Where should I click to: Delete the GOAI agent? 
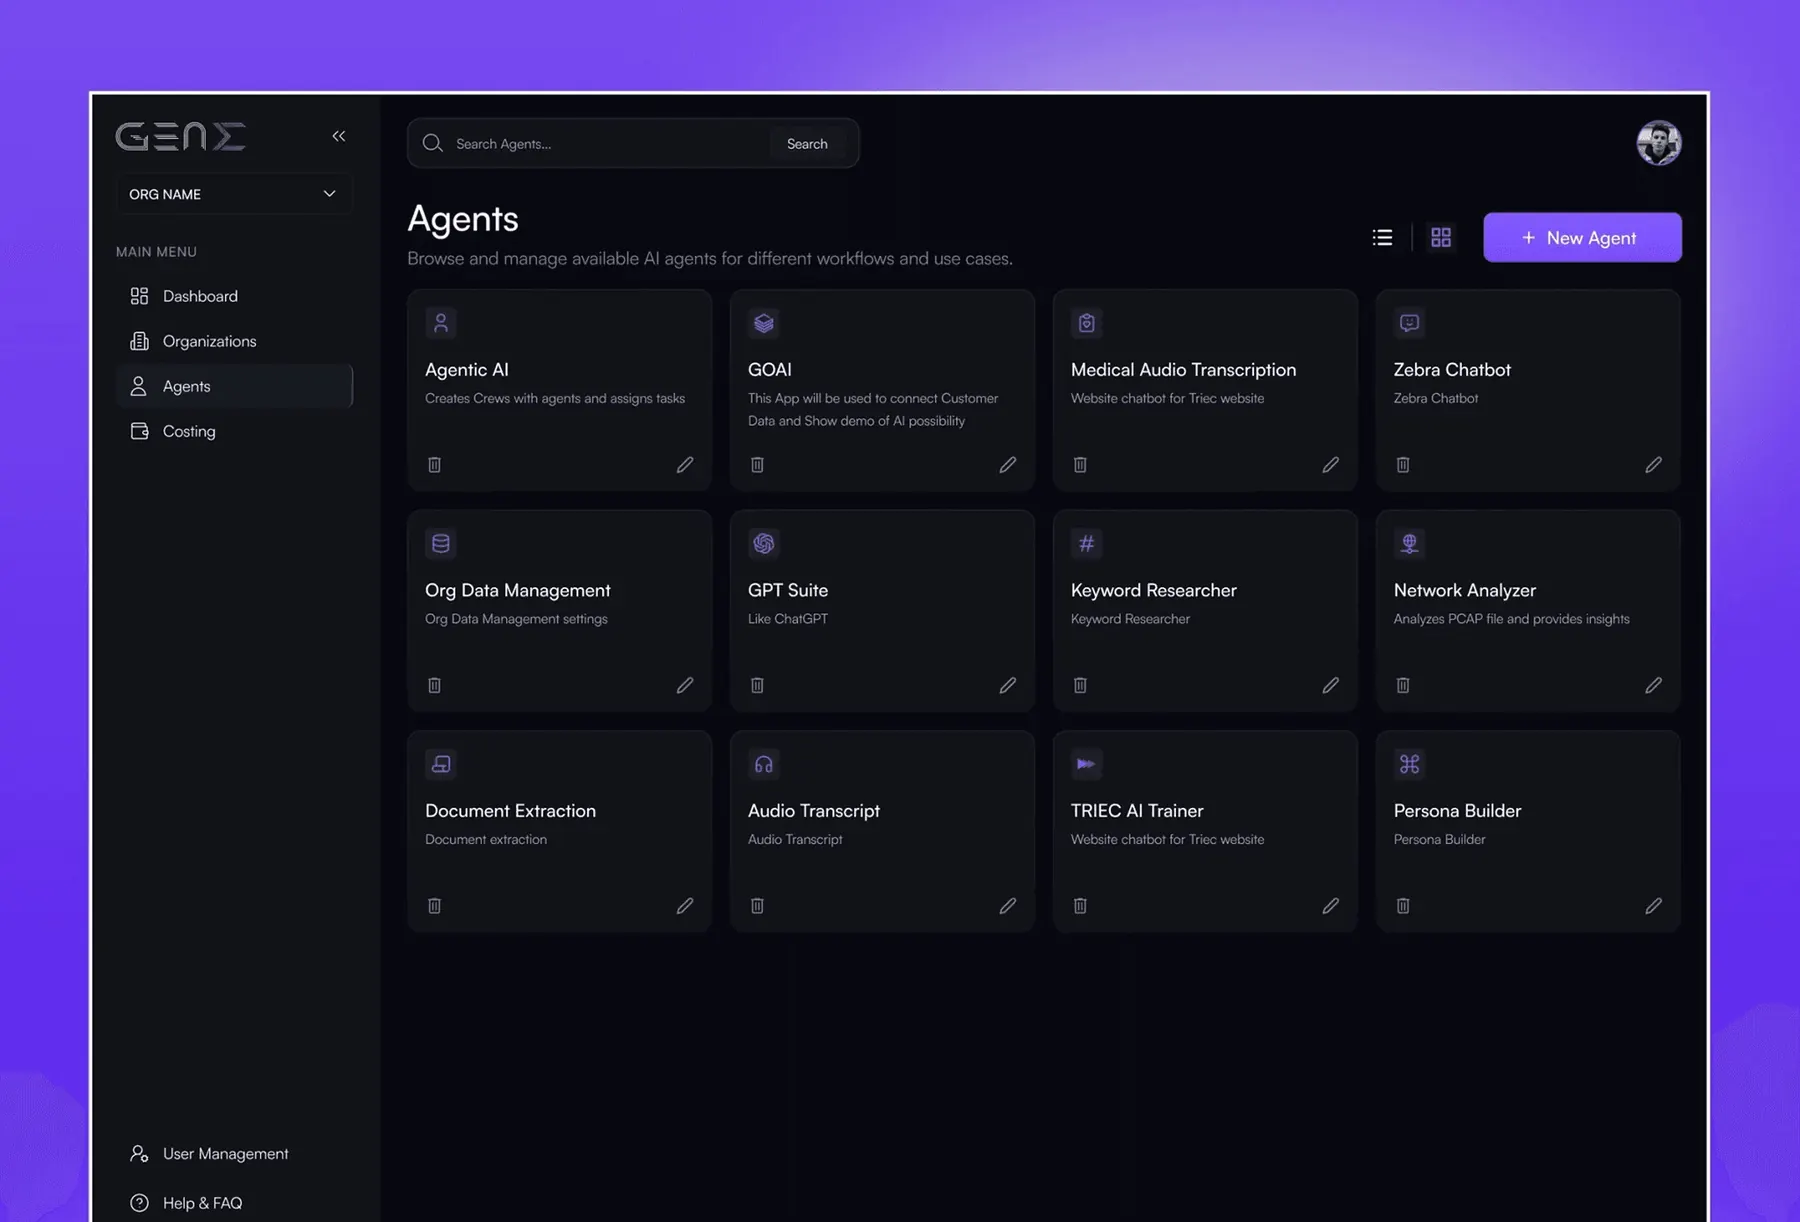[x=757, y=465]
